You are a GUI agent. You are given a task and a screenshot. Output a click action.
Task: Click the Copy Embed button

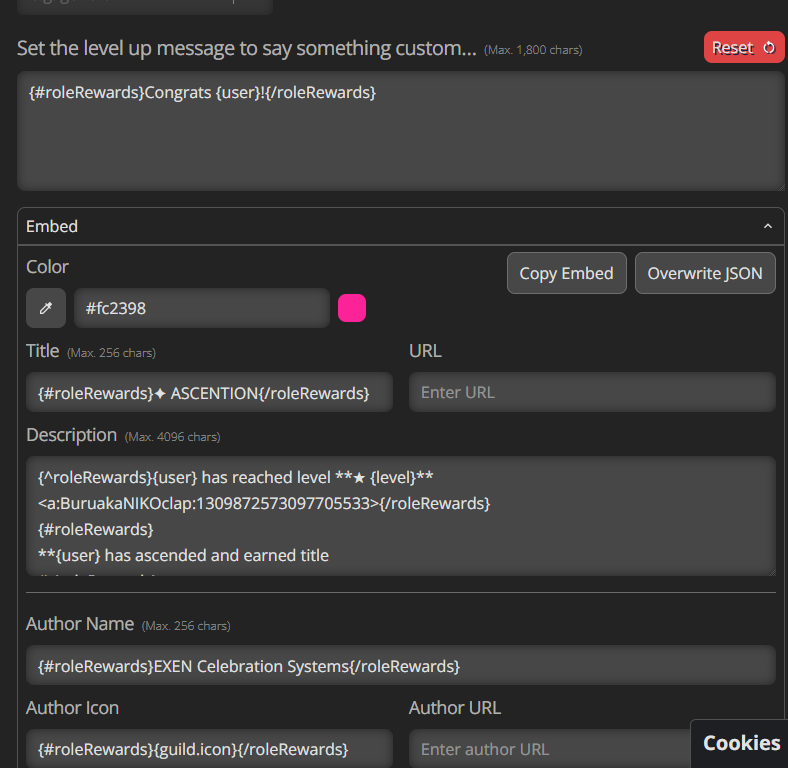coord(566,273)
